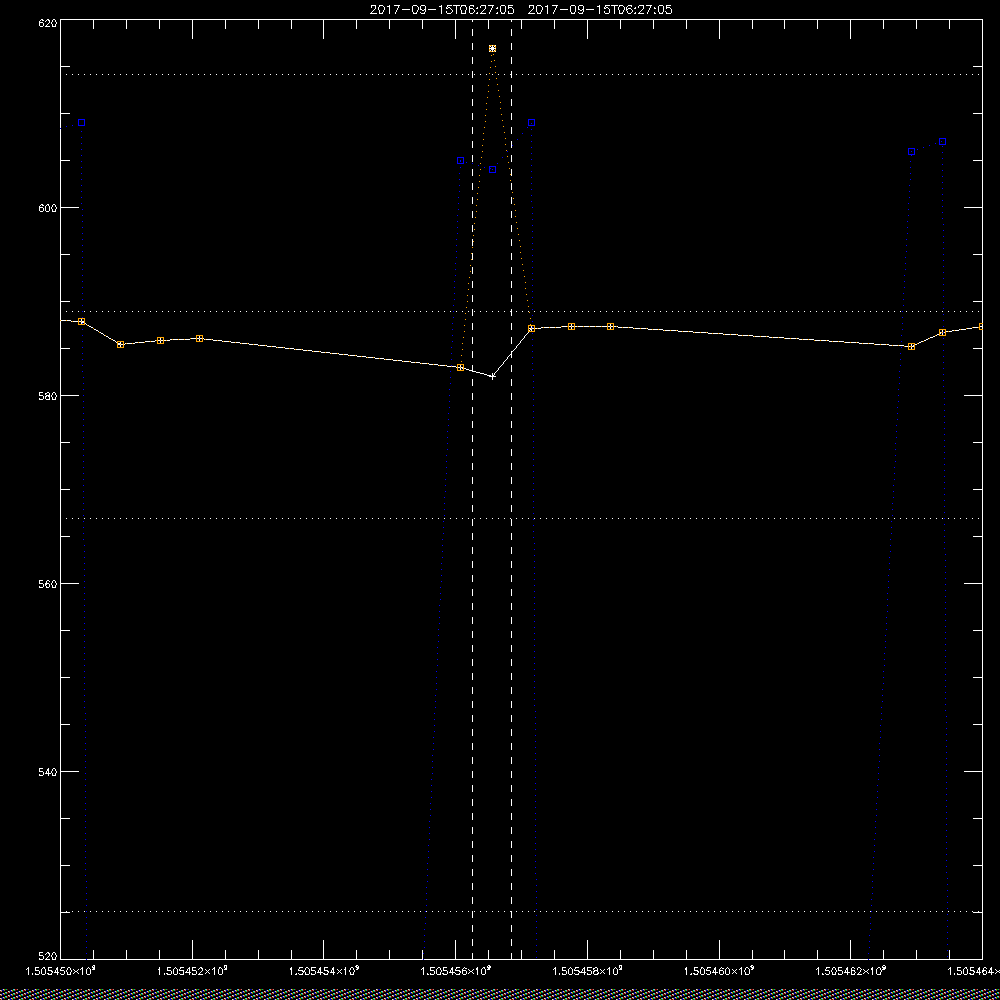This screenshot has height=1000, width=1000.
Task: Click the 1.505452×10⁹ x-axis label
Action: 193,971
